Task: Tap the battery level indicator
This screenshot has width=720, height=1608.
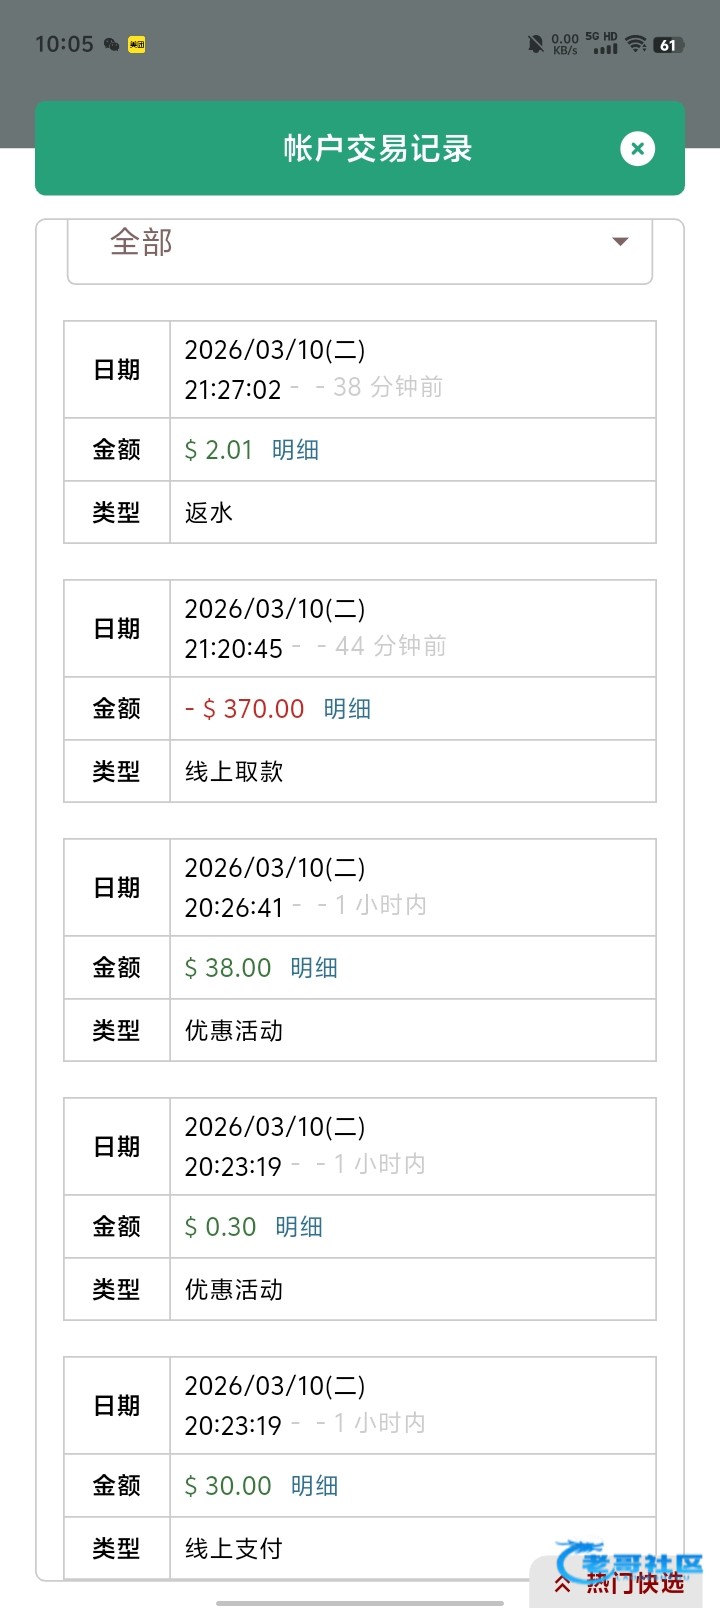Action: 668,45
